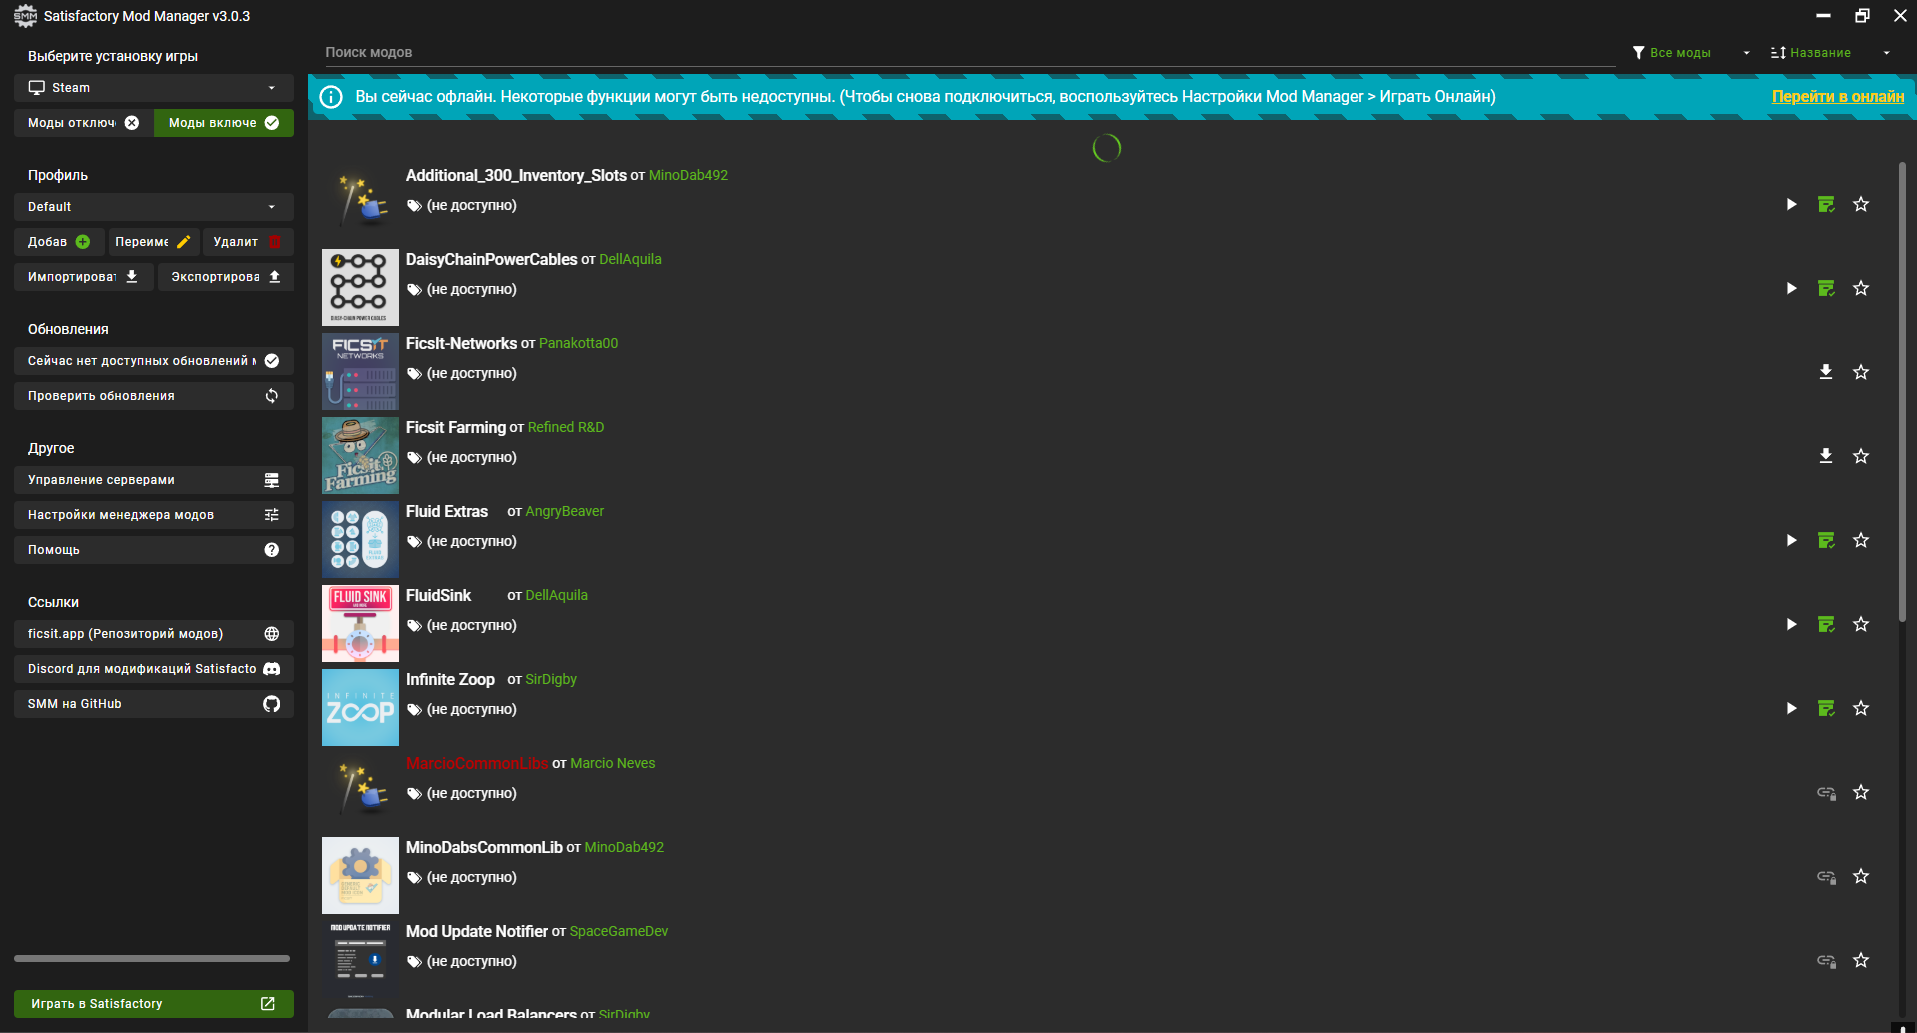
Task: Click installed icon for DaisyChainPowerCables
Action: coord(1826,288)
